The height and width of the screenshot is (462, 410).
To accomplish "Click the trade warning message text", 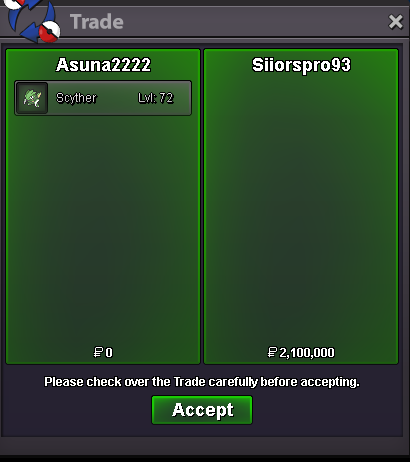I will 202,382.
